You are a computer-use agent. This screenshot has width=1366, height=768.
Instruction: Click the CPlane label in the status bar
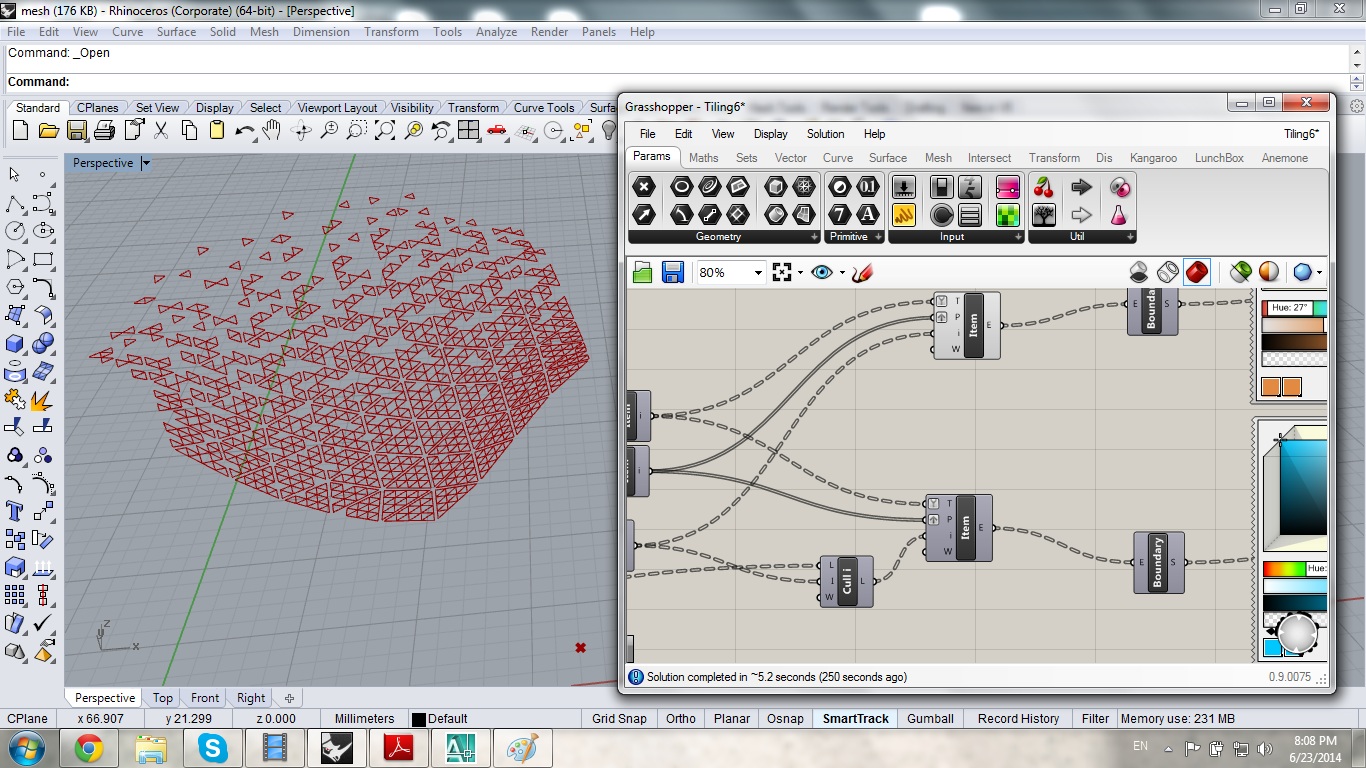click(x=27, y=718)
